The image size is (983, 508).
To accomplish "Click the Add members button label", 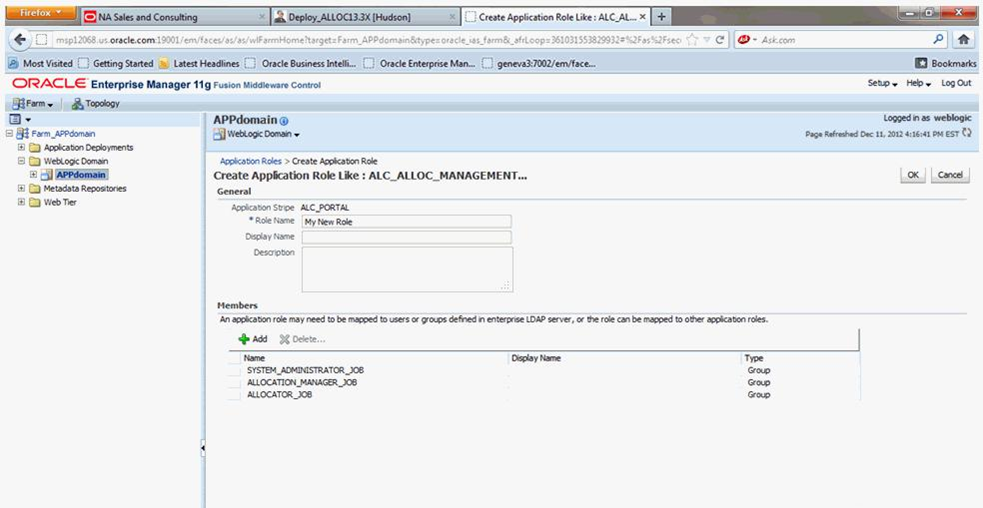I will pos(260,339).
